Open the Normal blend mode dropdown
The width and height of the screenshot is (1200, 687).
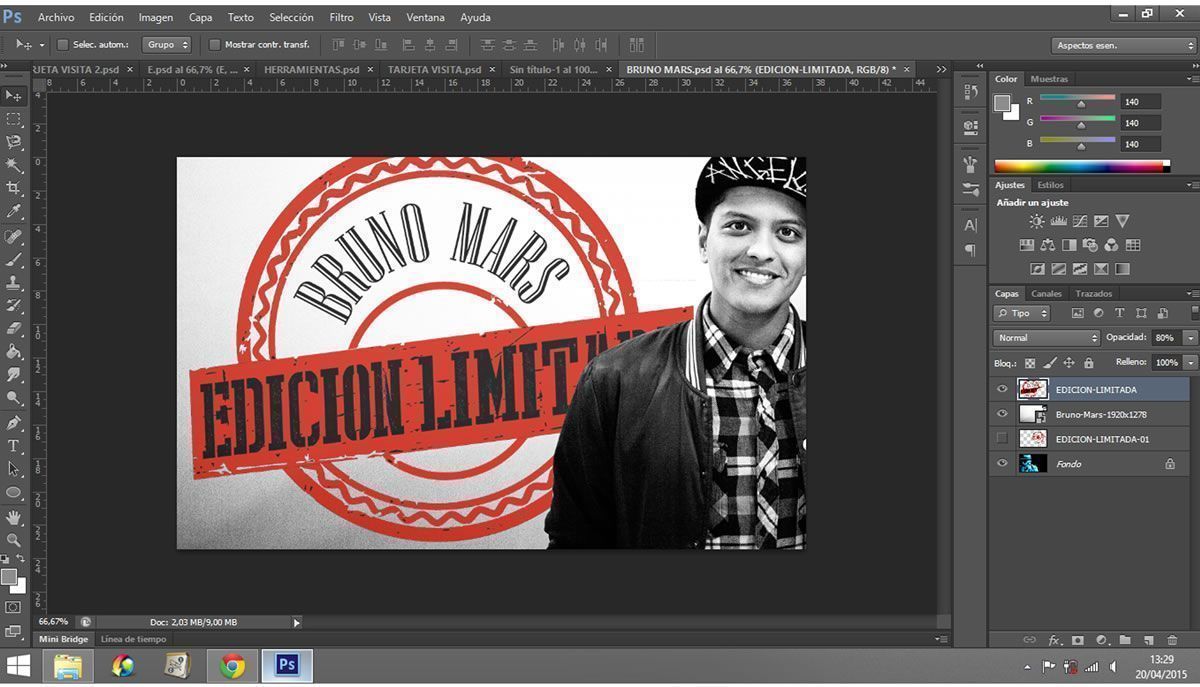click(x=1046, y=338)
